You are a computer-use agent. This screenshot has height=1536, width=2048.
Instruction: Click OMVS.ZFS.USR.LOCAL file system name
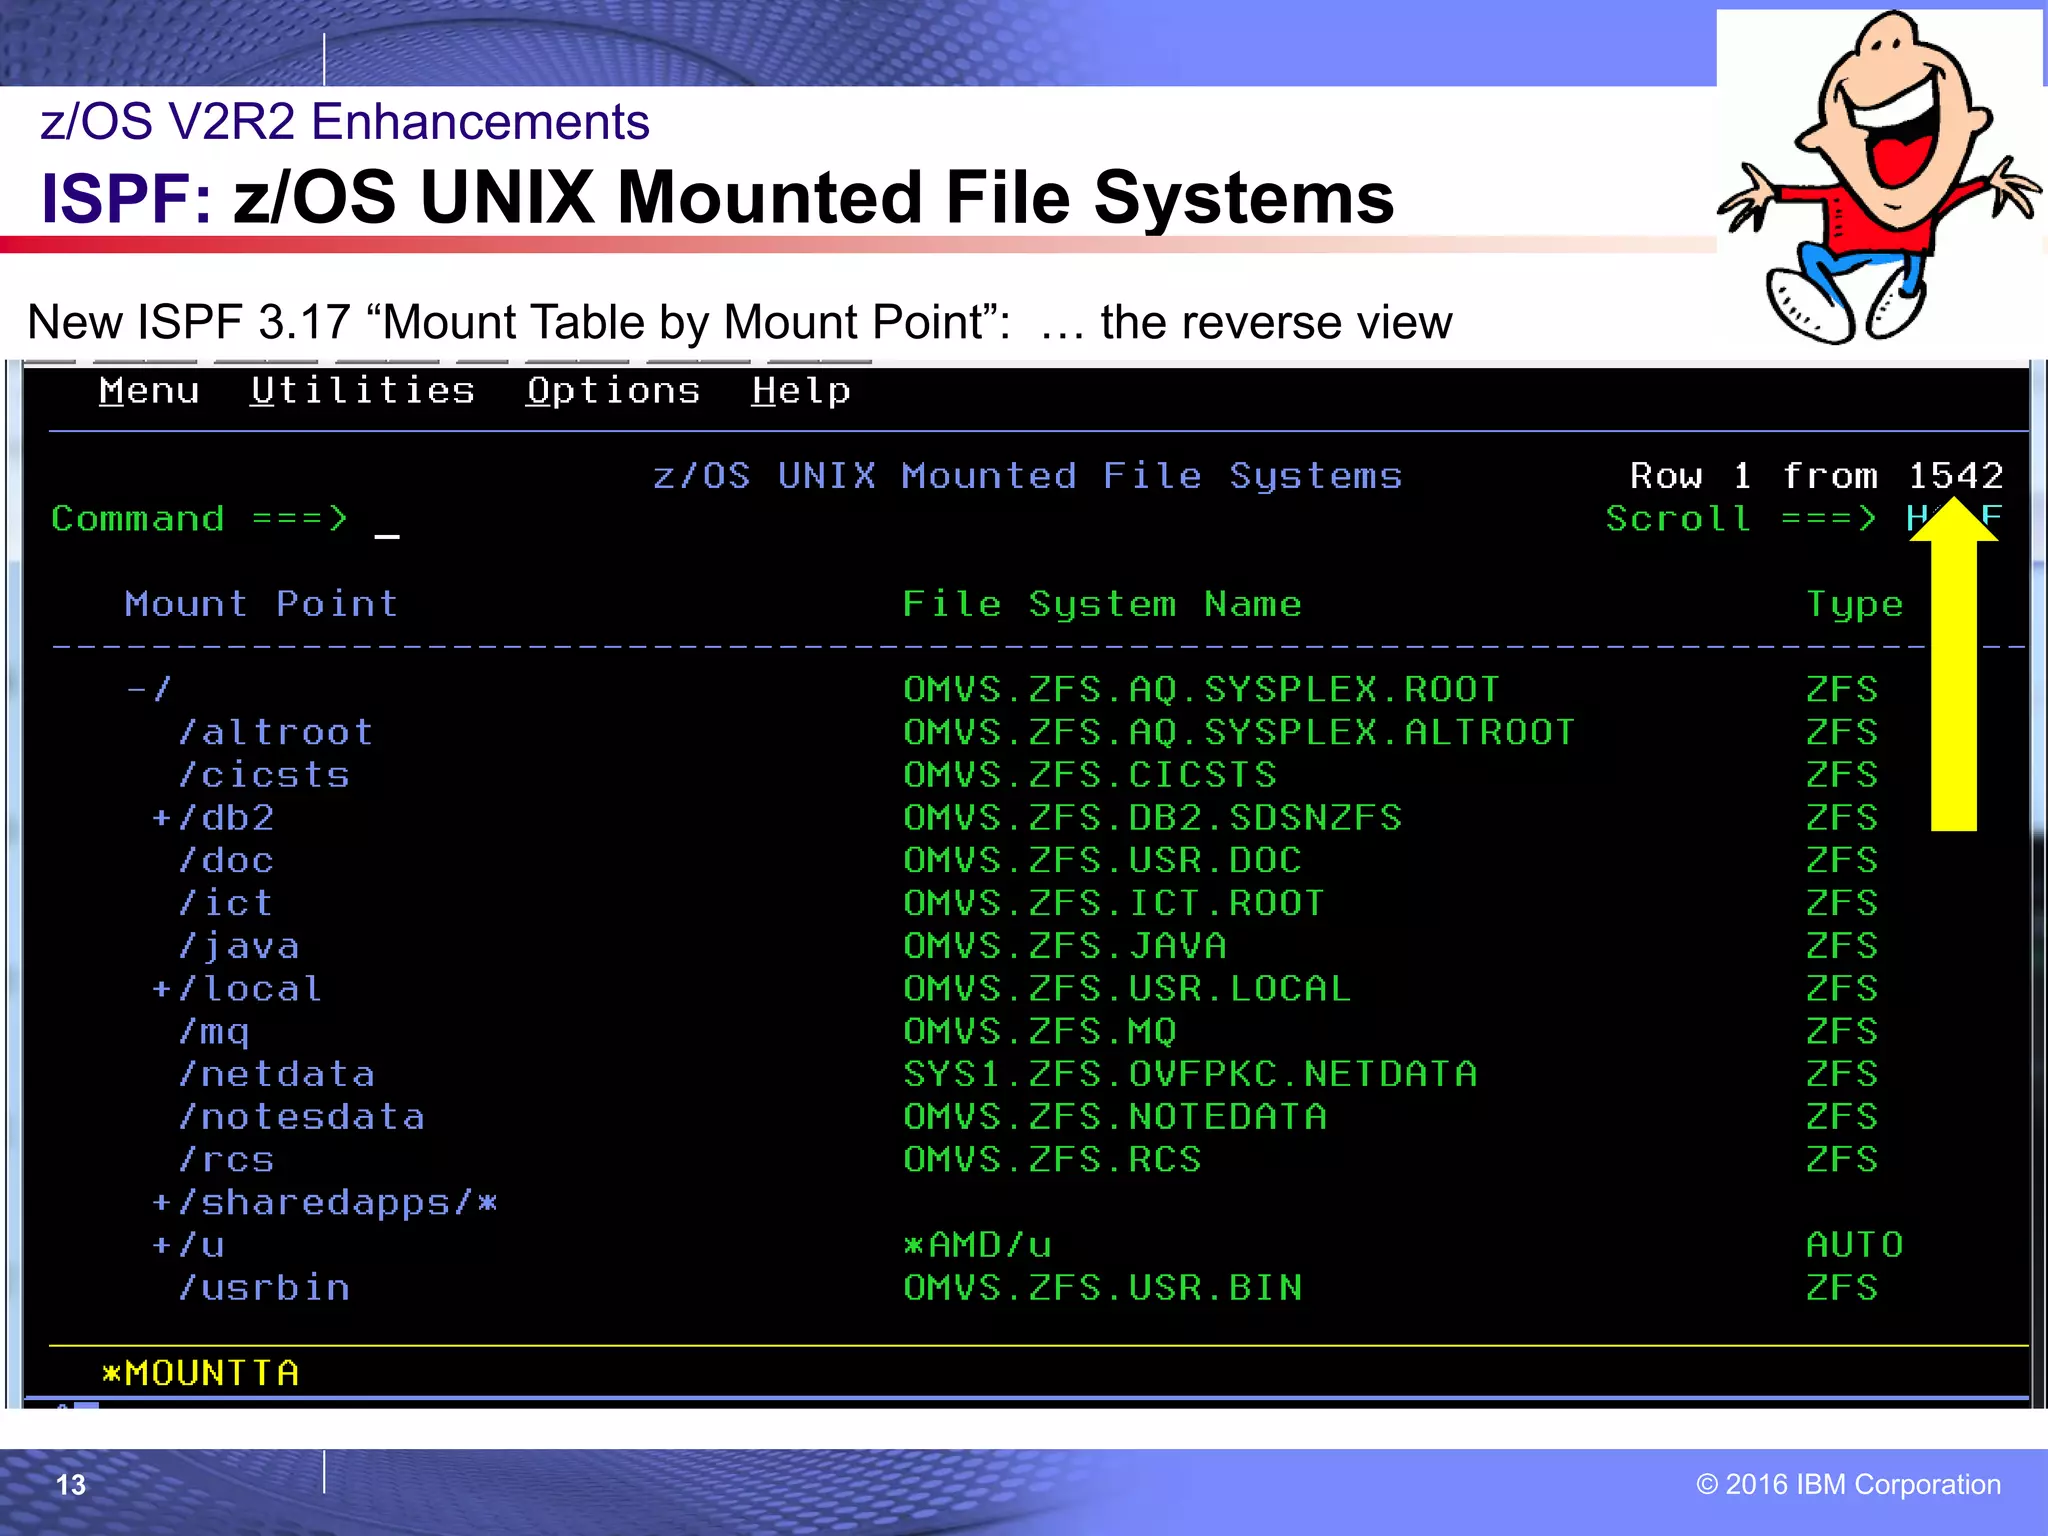point(1127,989)
